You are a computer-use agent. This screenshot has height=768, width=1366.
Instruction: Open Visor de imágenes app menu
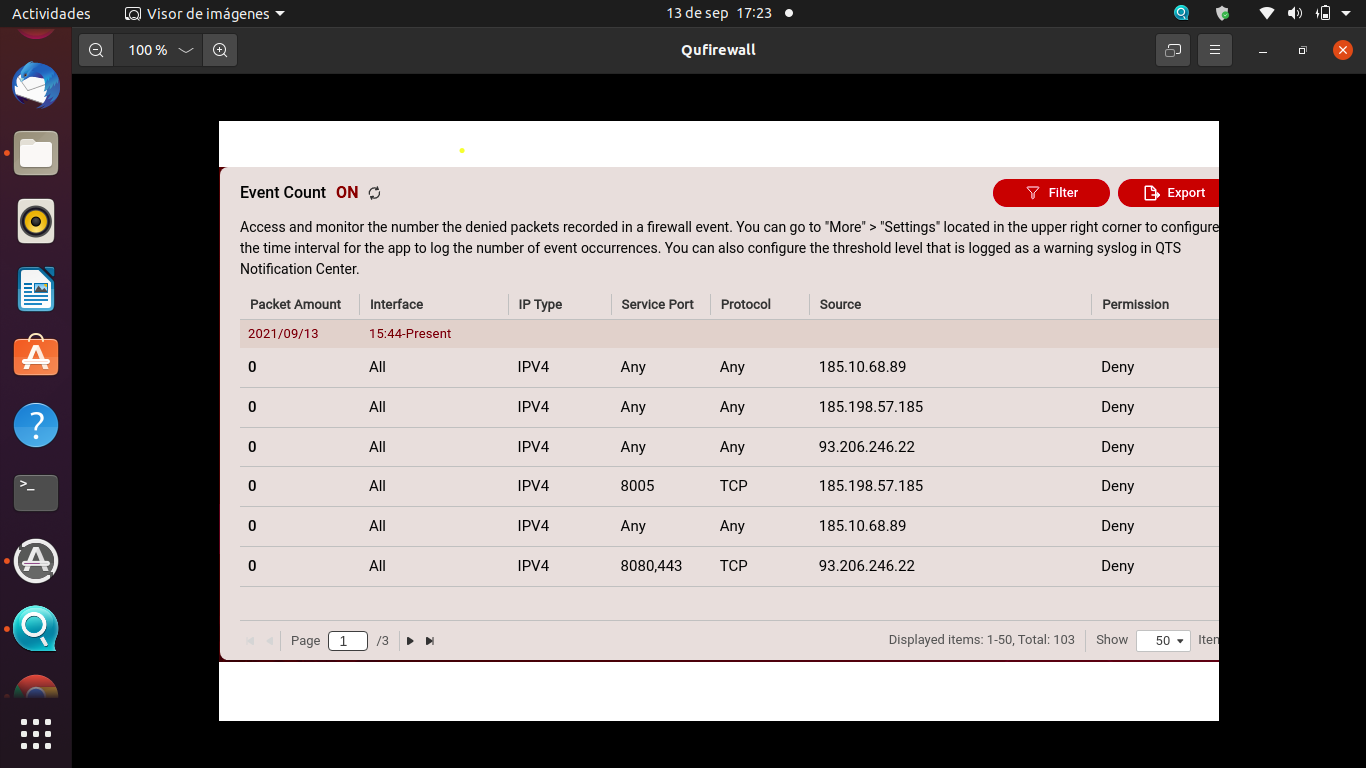point(205,14)
